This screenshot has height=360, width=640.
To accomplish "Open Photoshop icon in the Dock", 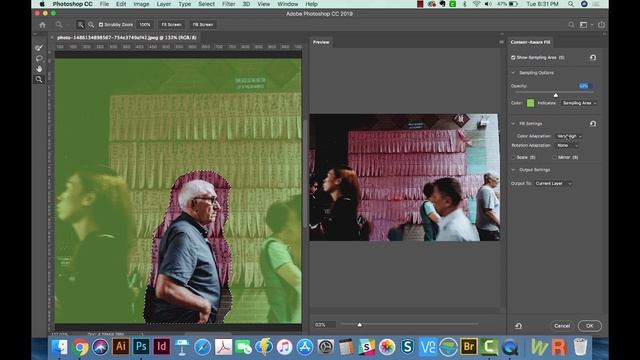I will click(x=141, y=347).
